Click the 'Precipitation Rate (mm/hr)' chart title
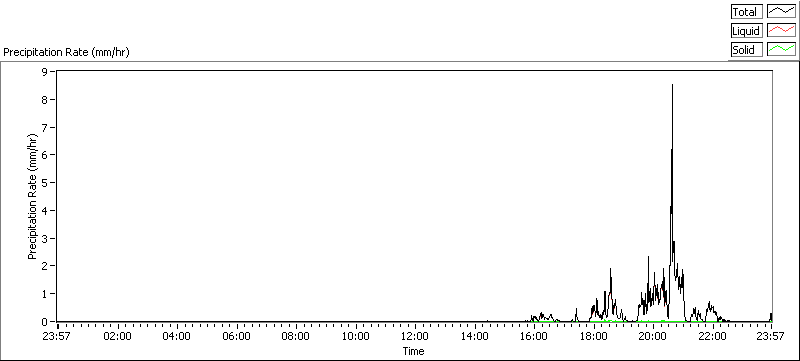This screenshot has height=361, width=800. pos(67,53)
